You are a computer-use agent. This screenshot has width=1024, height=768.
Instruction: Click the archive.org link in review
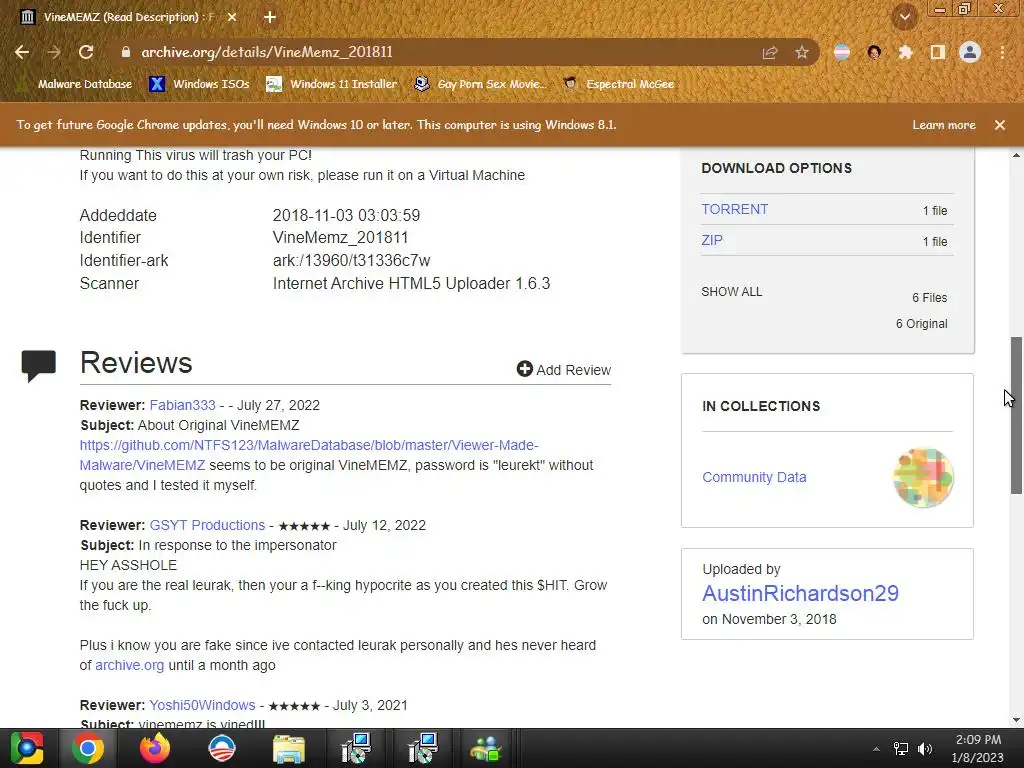pyautogui.click(x=129, y=665)
